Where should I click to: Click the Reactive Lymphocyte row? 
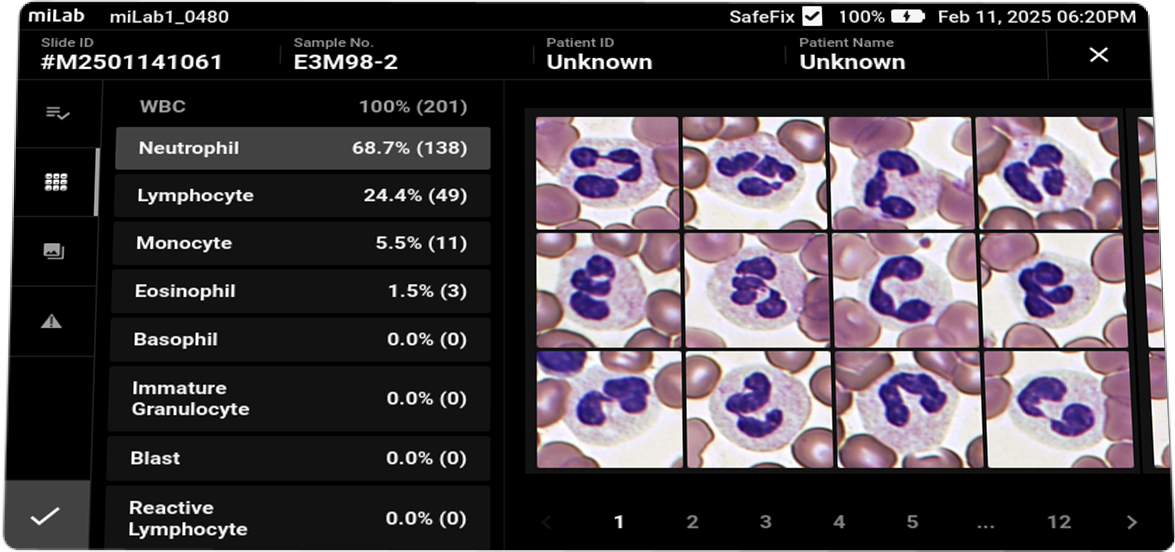[x=301, y=518]
